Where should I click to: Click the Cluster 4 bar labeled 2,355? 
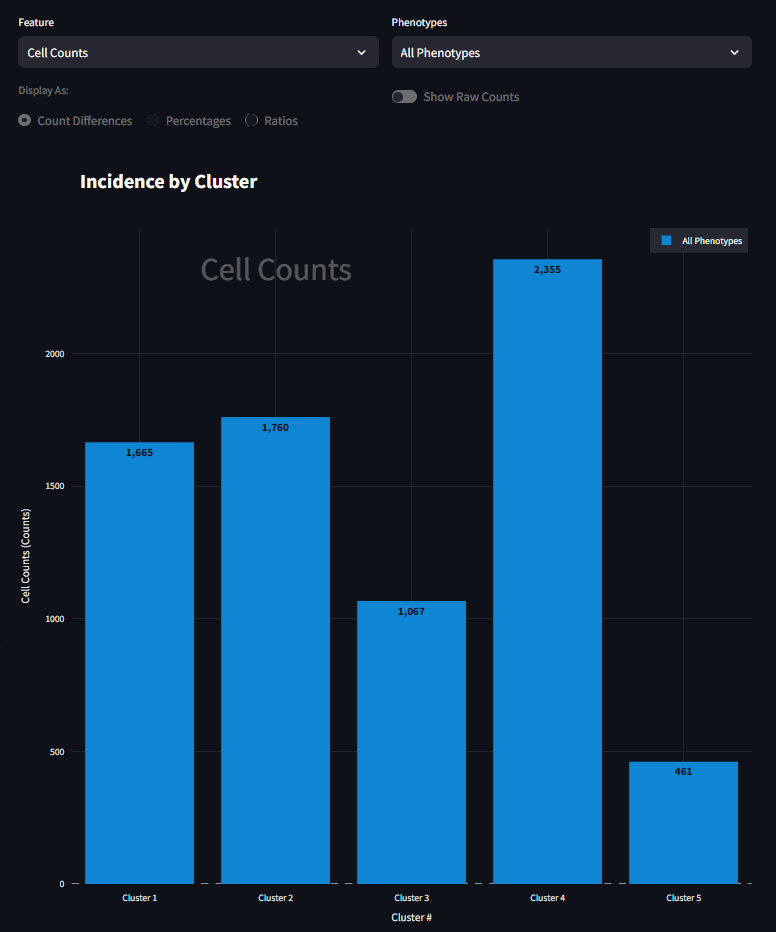coord(547,571)
